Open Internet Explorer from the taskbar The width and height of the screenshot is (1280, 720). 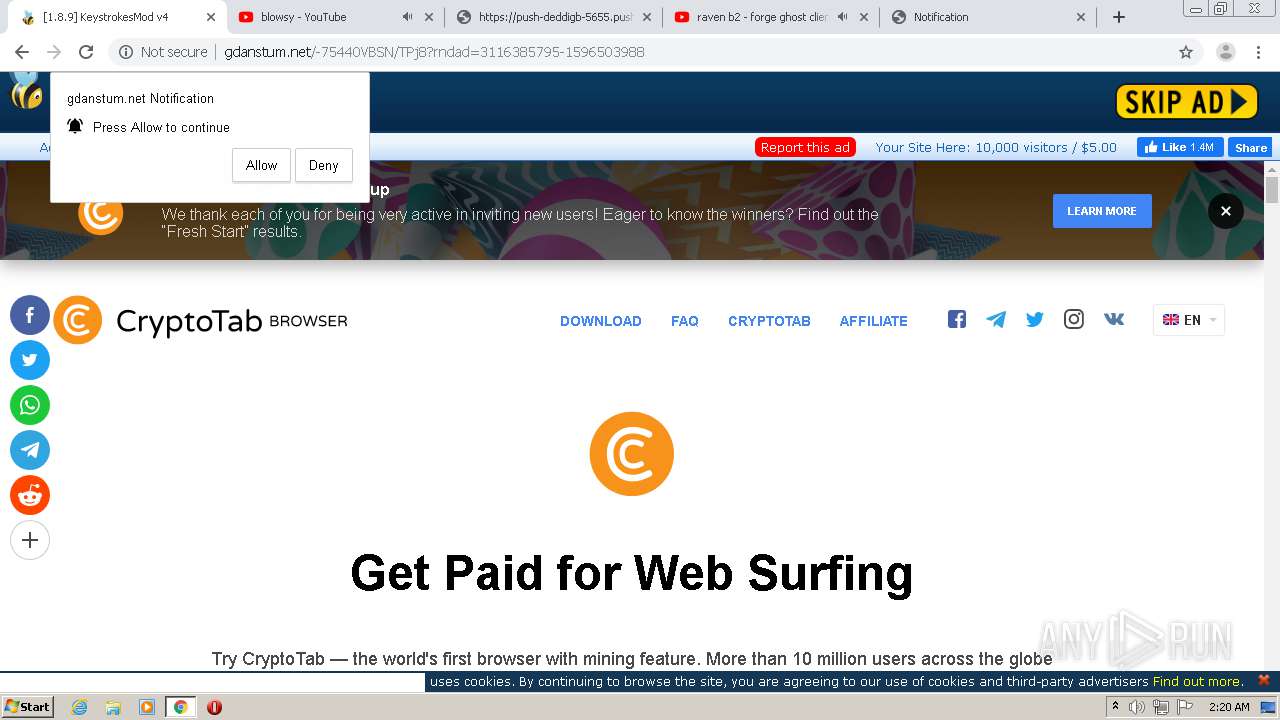tap(80, 707)
